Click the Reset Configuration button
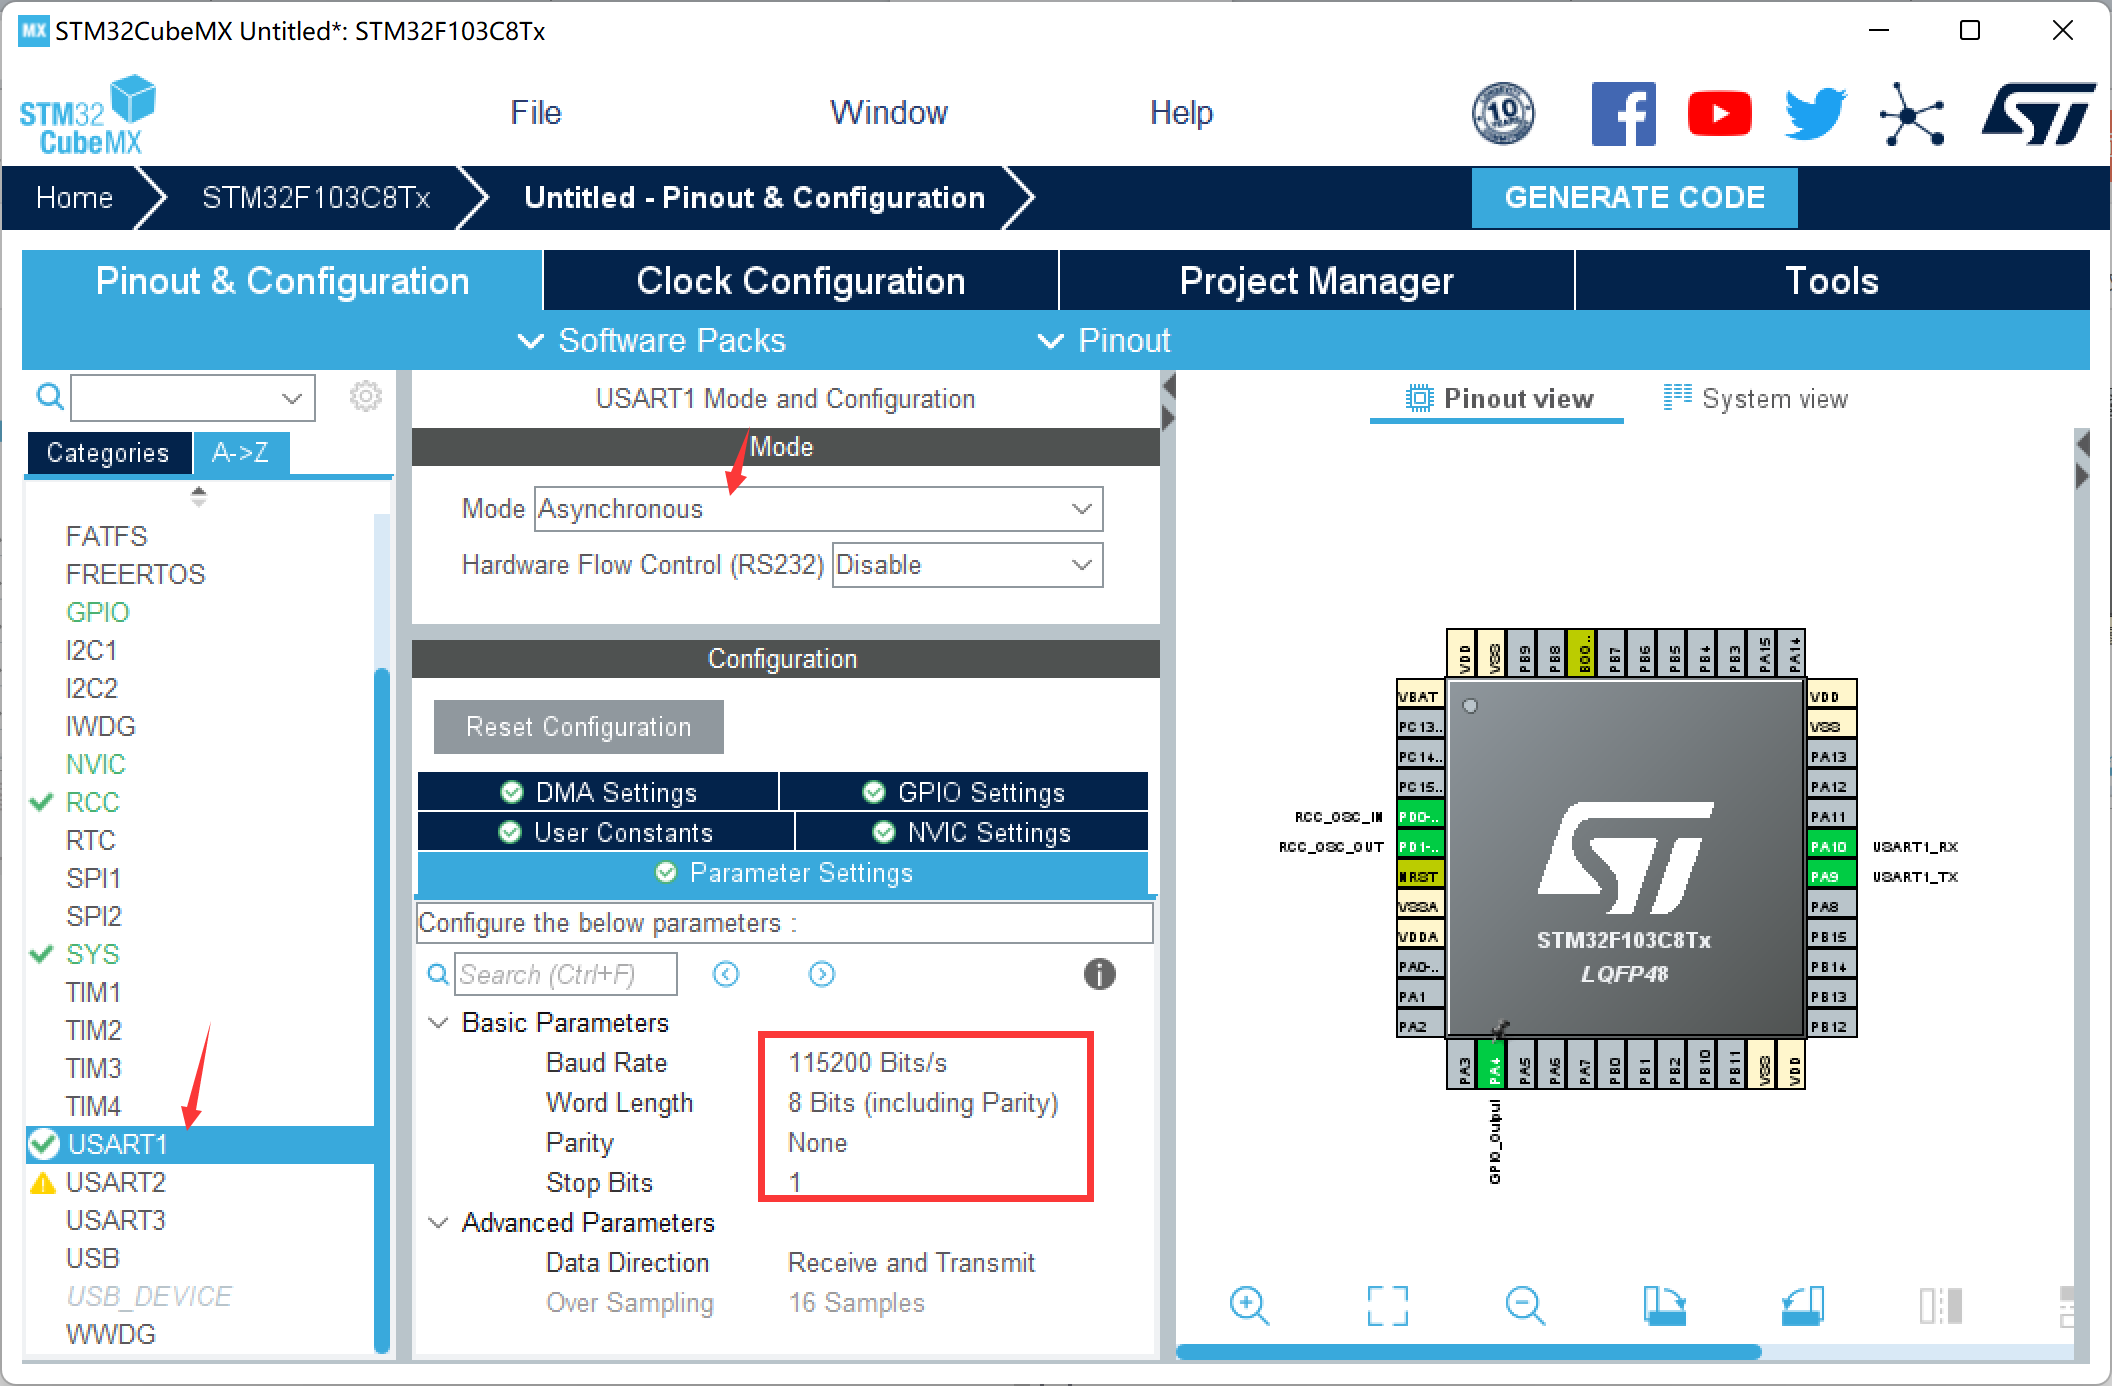2112x1386 pixels. pos(578,727)
